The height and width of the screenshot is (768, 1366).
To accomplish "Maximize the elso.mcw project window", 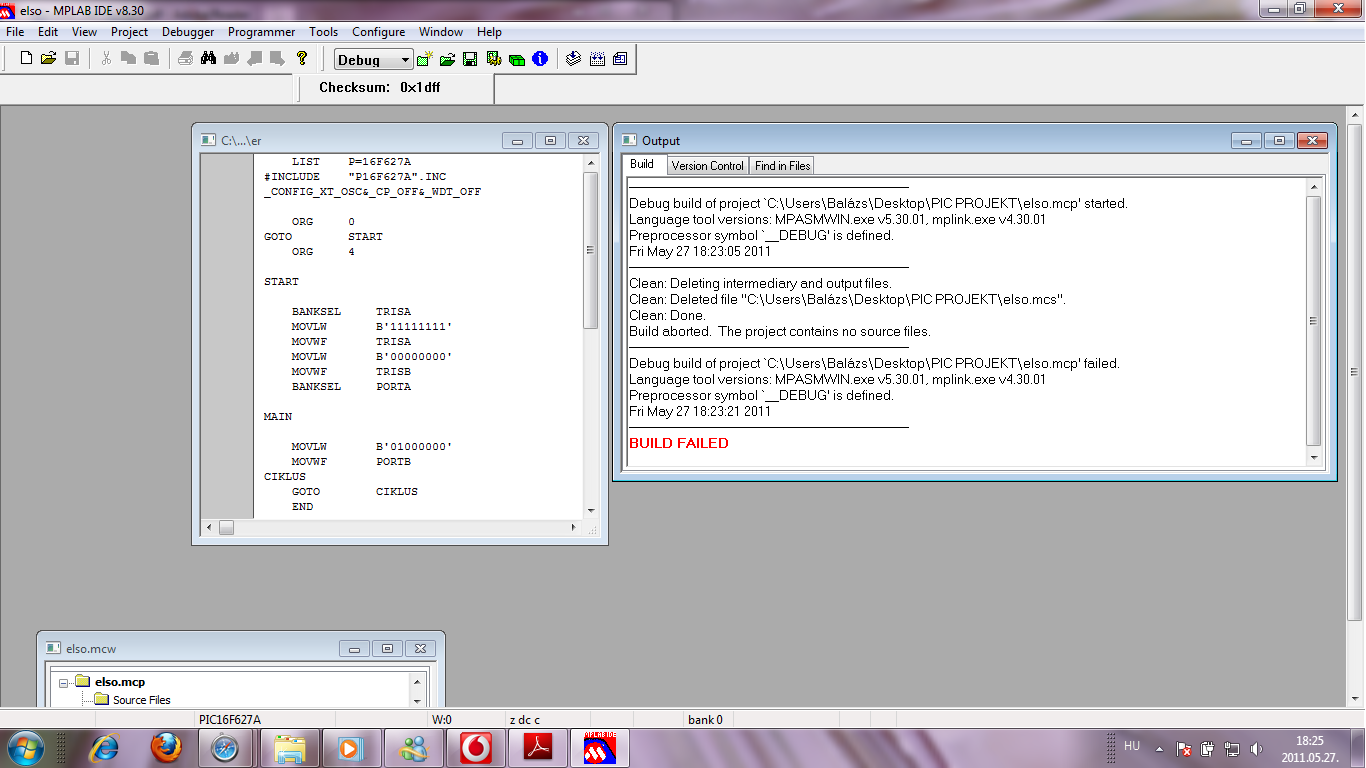I will (x=388, y=648).
